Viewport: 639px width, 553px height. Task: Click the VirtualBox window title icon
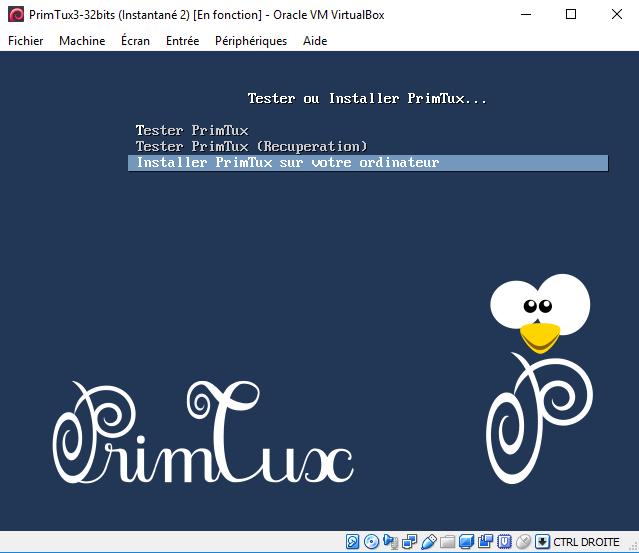(x=16, y=15)
